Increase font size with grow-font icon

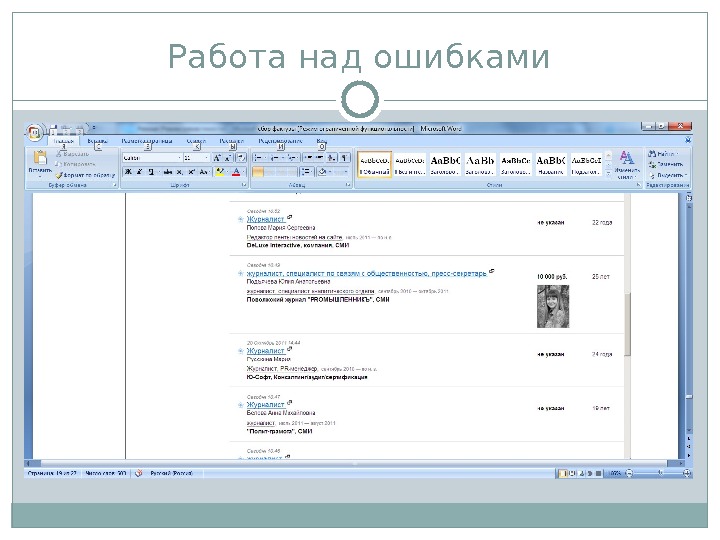point(217,158)
